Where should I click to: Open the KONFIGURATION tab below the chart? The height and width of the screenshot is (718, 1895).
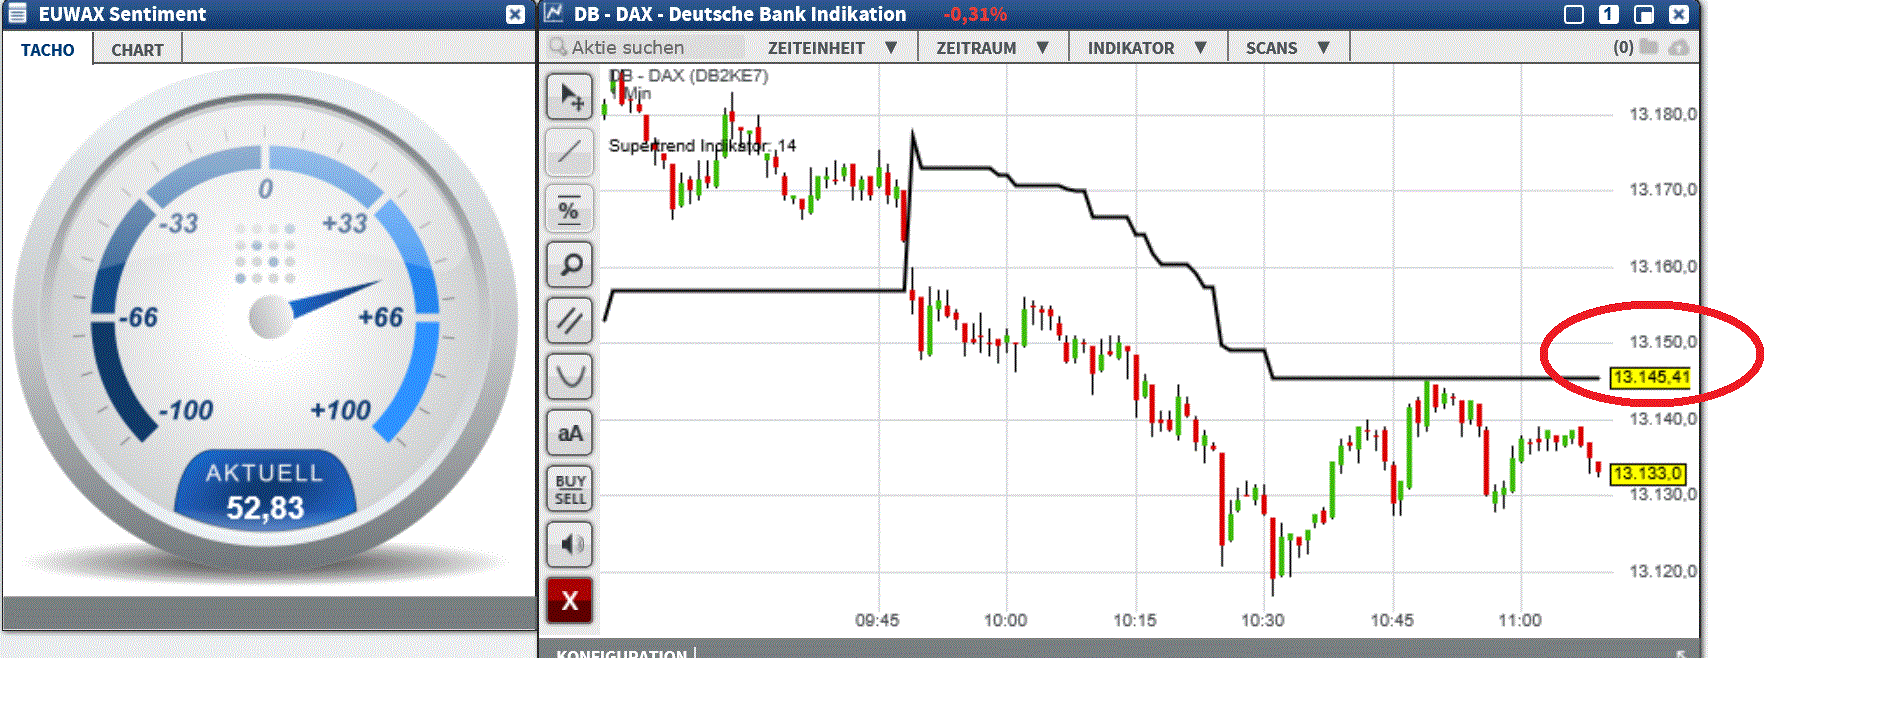(621, 654)
